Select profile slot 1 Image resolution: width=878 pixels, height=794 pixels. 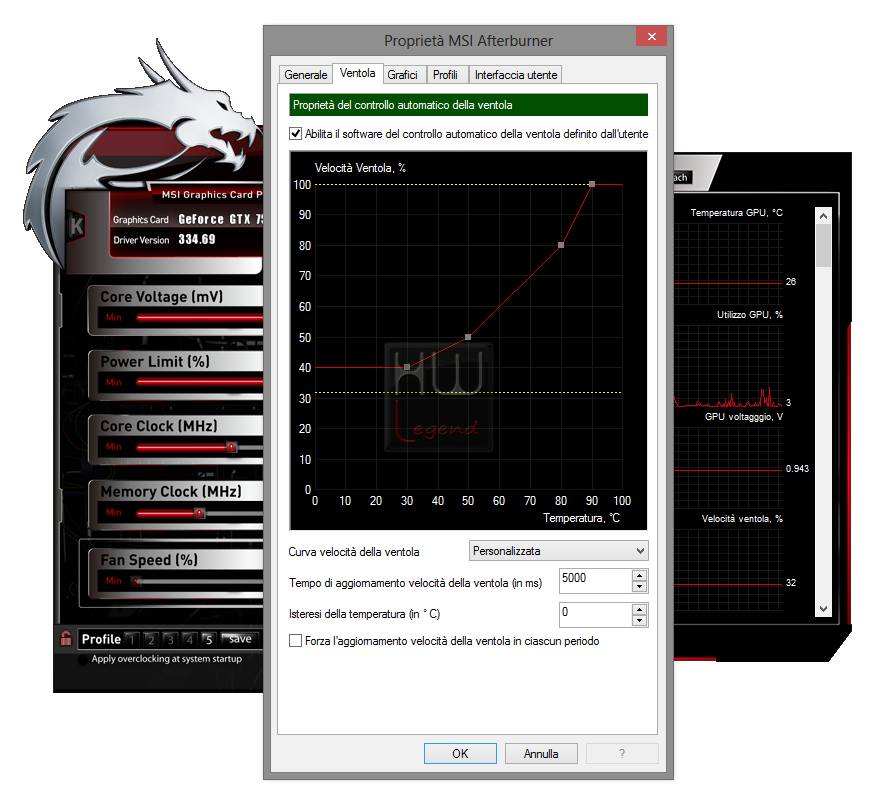point(132,639)
